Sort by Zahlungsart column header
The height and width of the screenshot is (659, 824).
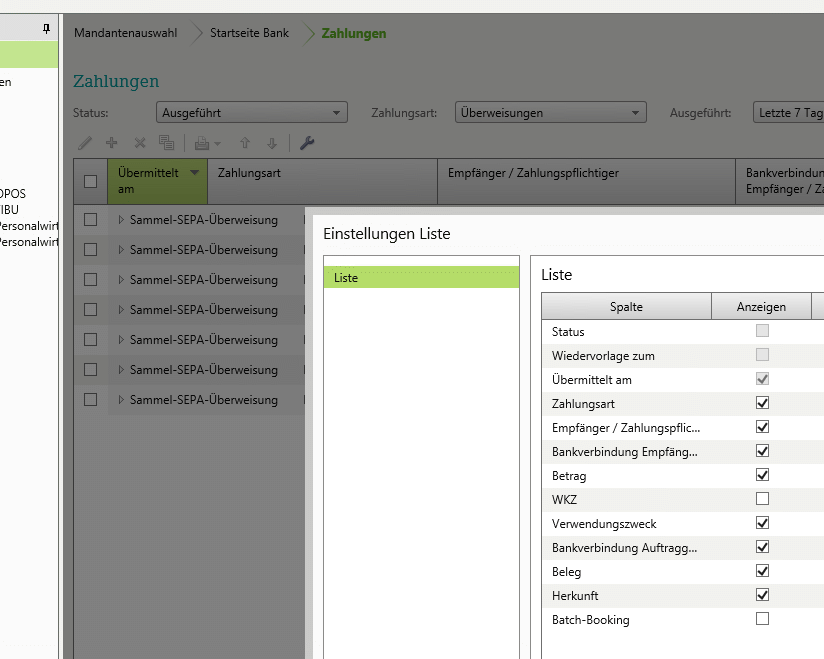coord(323,181)
